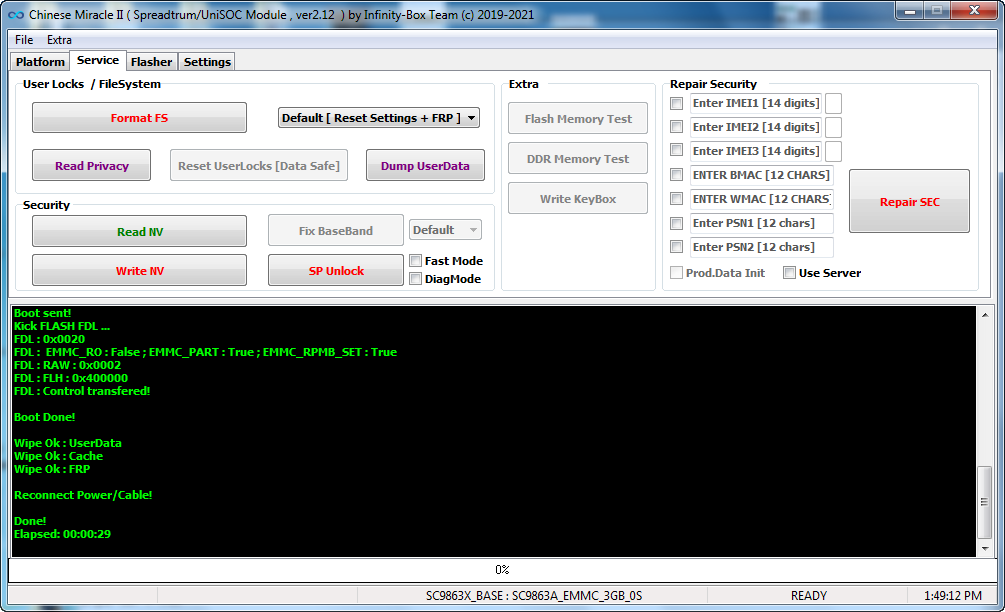Viewport: 1005px width, 612px height.
Task: Click the DDR Memory Test button
Action: pyautogui.click(x=577, y=158)
